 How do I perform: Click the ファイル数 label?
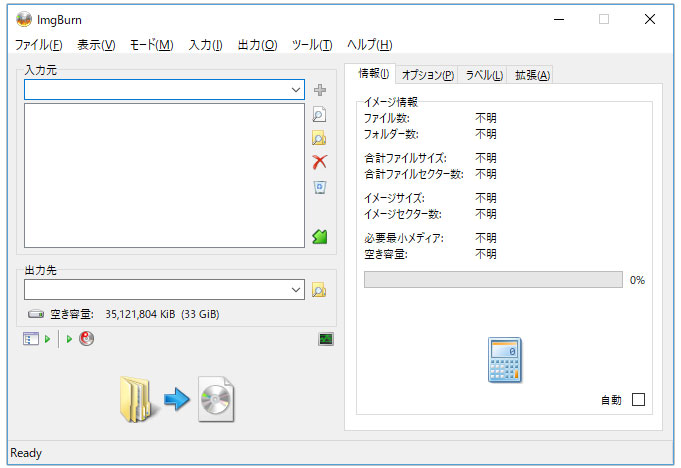coord(387,118)
